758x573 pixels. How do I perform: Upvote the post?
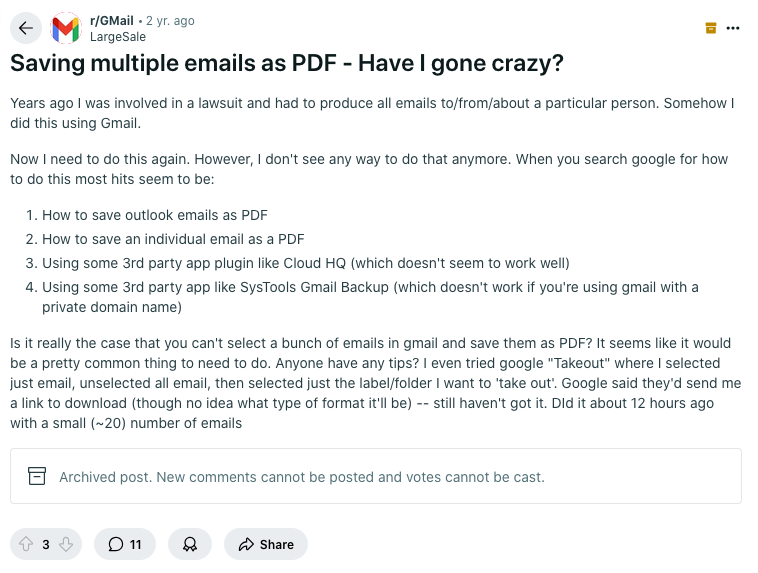coord(25,544)
